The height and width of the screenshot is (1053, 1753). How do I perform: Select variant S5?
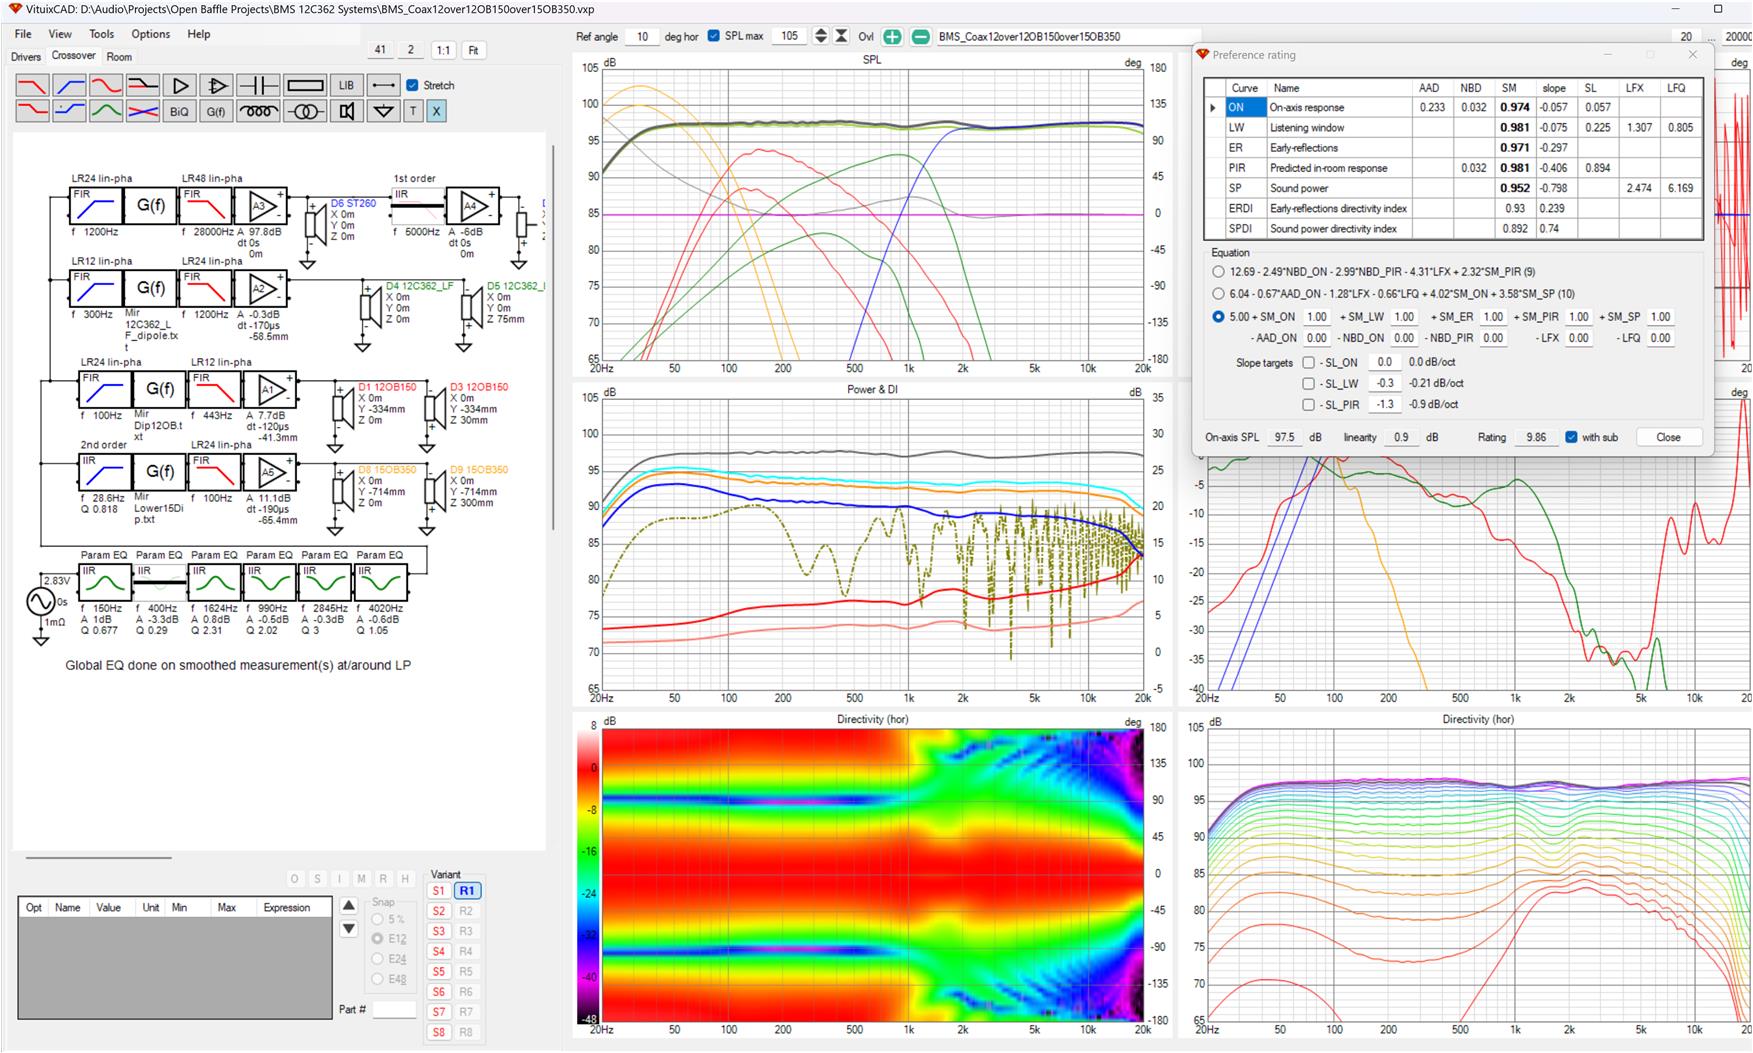pyautogui.click(x=439, y=972)
